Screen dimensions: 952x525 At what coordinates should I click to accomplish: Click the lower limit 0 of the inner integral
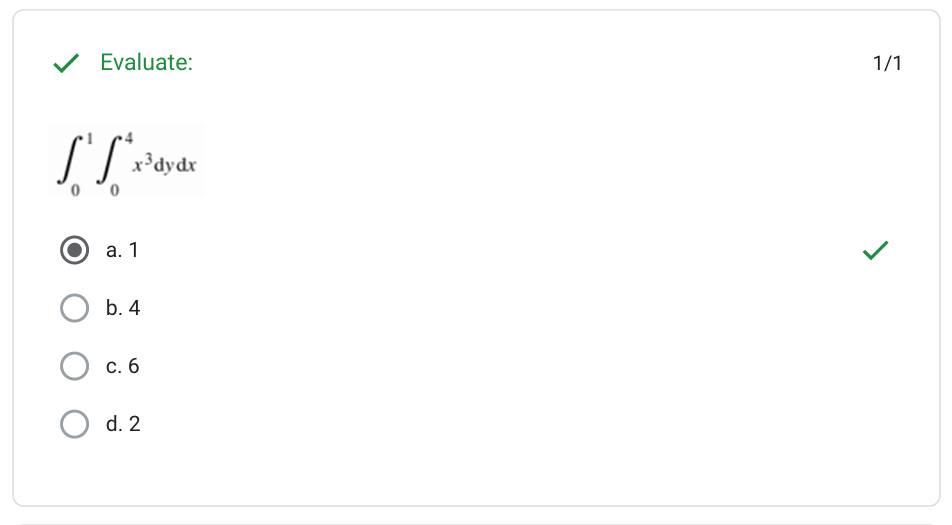[113, 189]
